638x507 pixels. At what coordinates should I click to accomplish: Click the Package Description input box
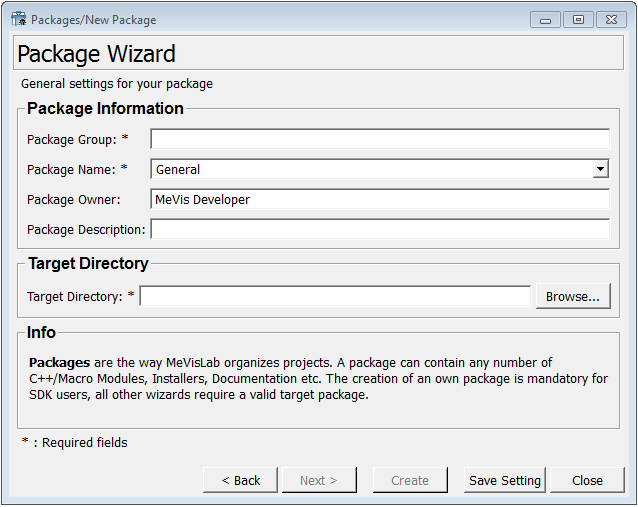tap(380, 229)
